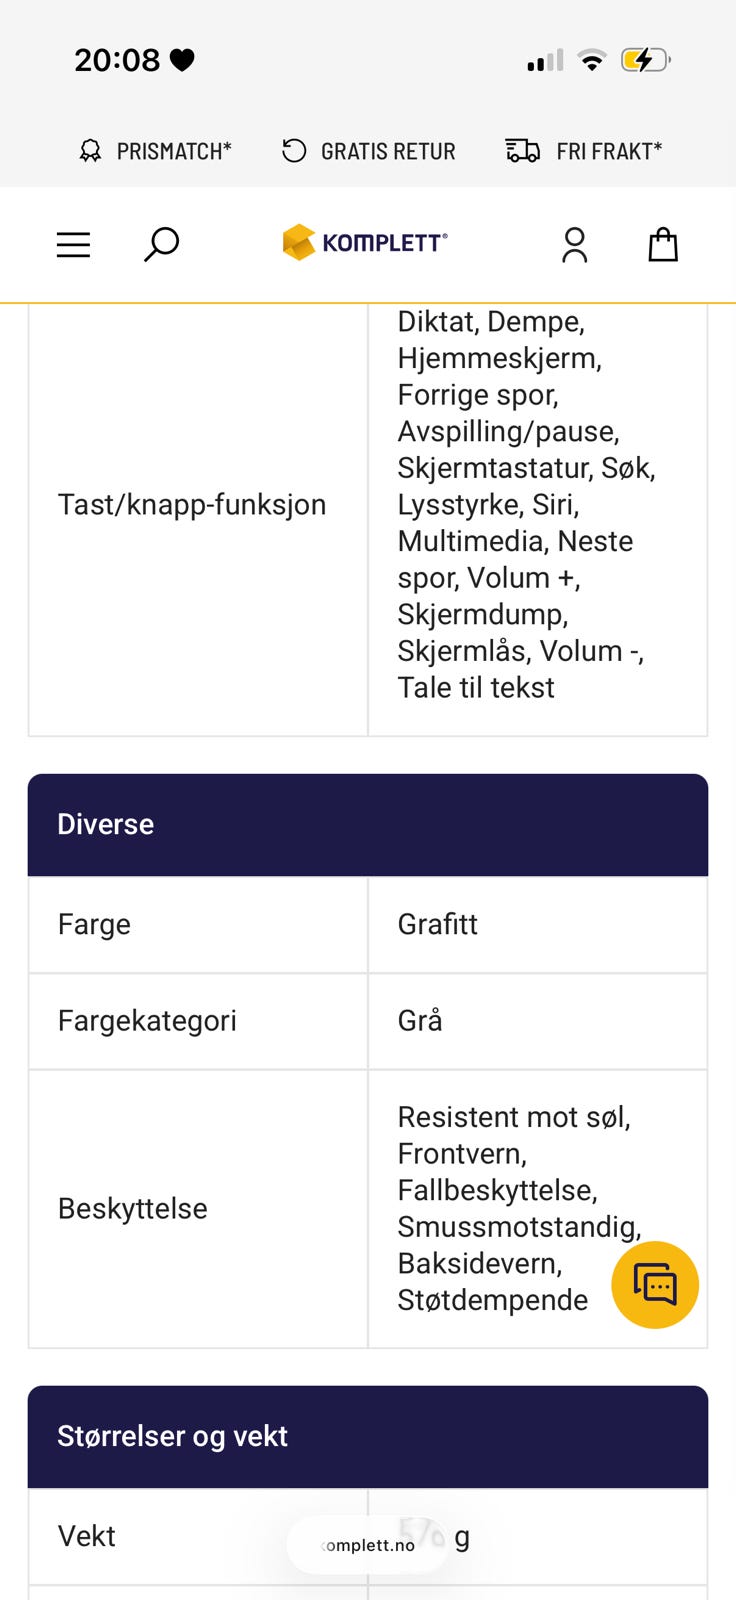Click the ribbon badge icon beside PRISMATCH
Image resolution: width=736 pixels, height=1600 pixels.
click(x=89, y=150)
